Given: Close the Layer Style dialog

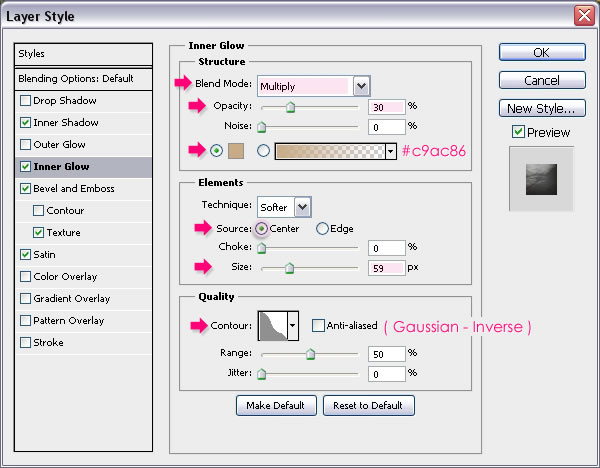Looking at the screenshot, I should pos(584,16).
